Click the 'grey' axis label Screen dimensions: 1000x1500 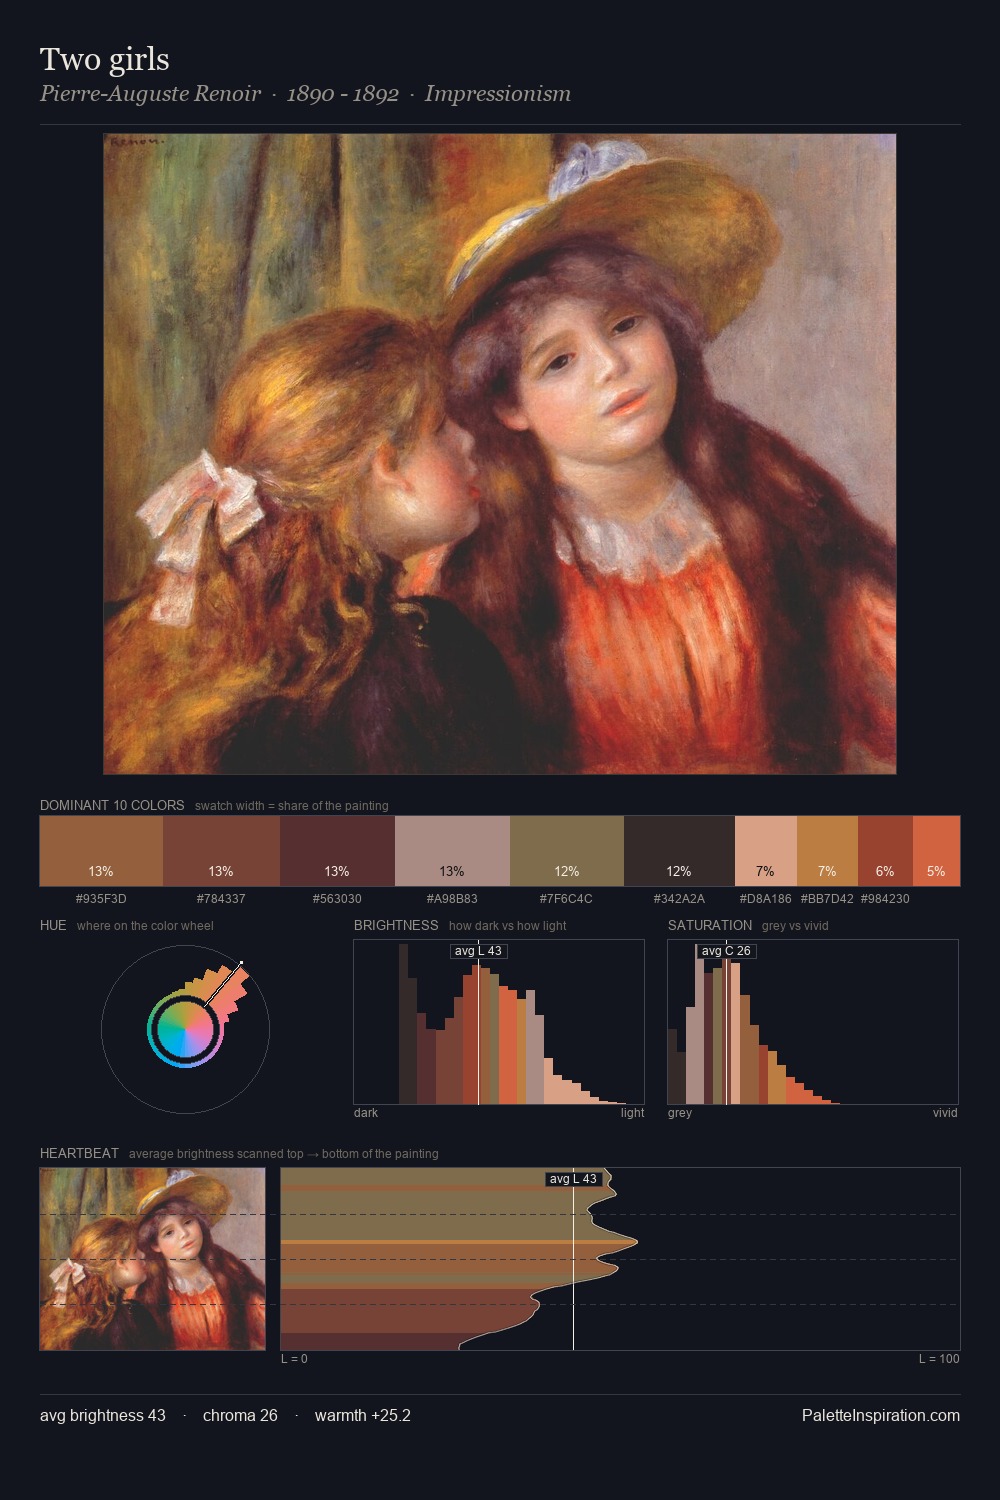click(x=680, y=1112)
